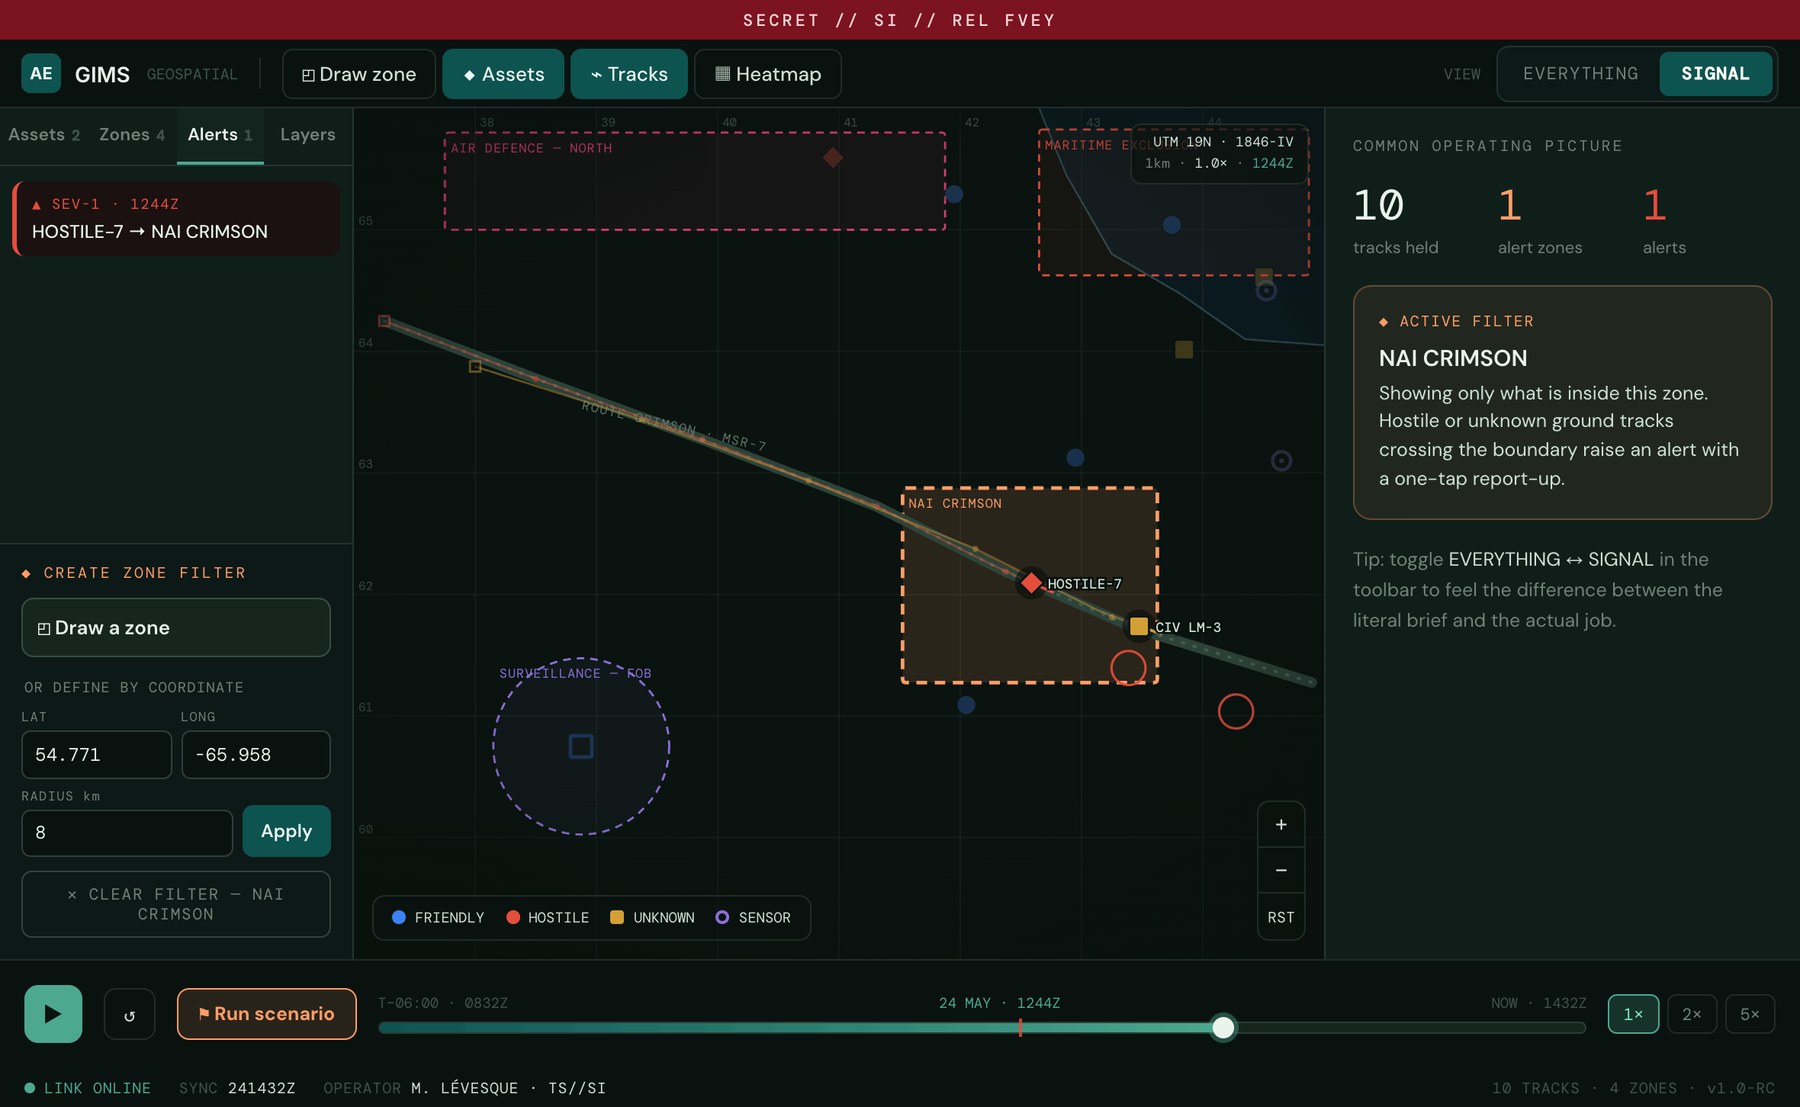
Task: Click the 10 tracks held stat
Action: coord(1395,221)
